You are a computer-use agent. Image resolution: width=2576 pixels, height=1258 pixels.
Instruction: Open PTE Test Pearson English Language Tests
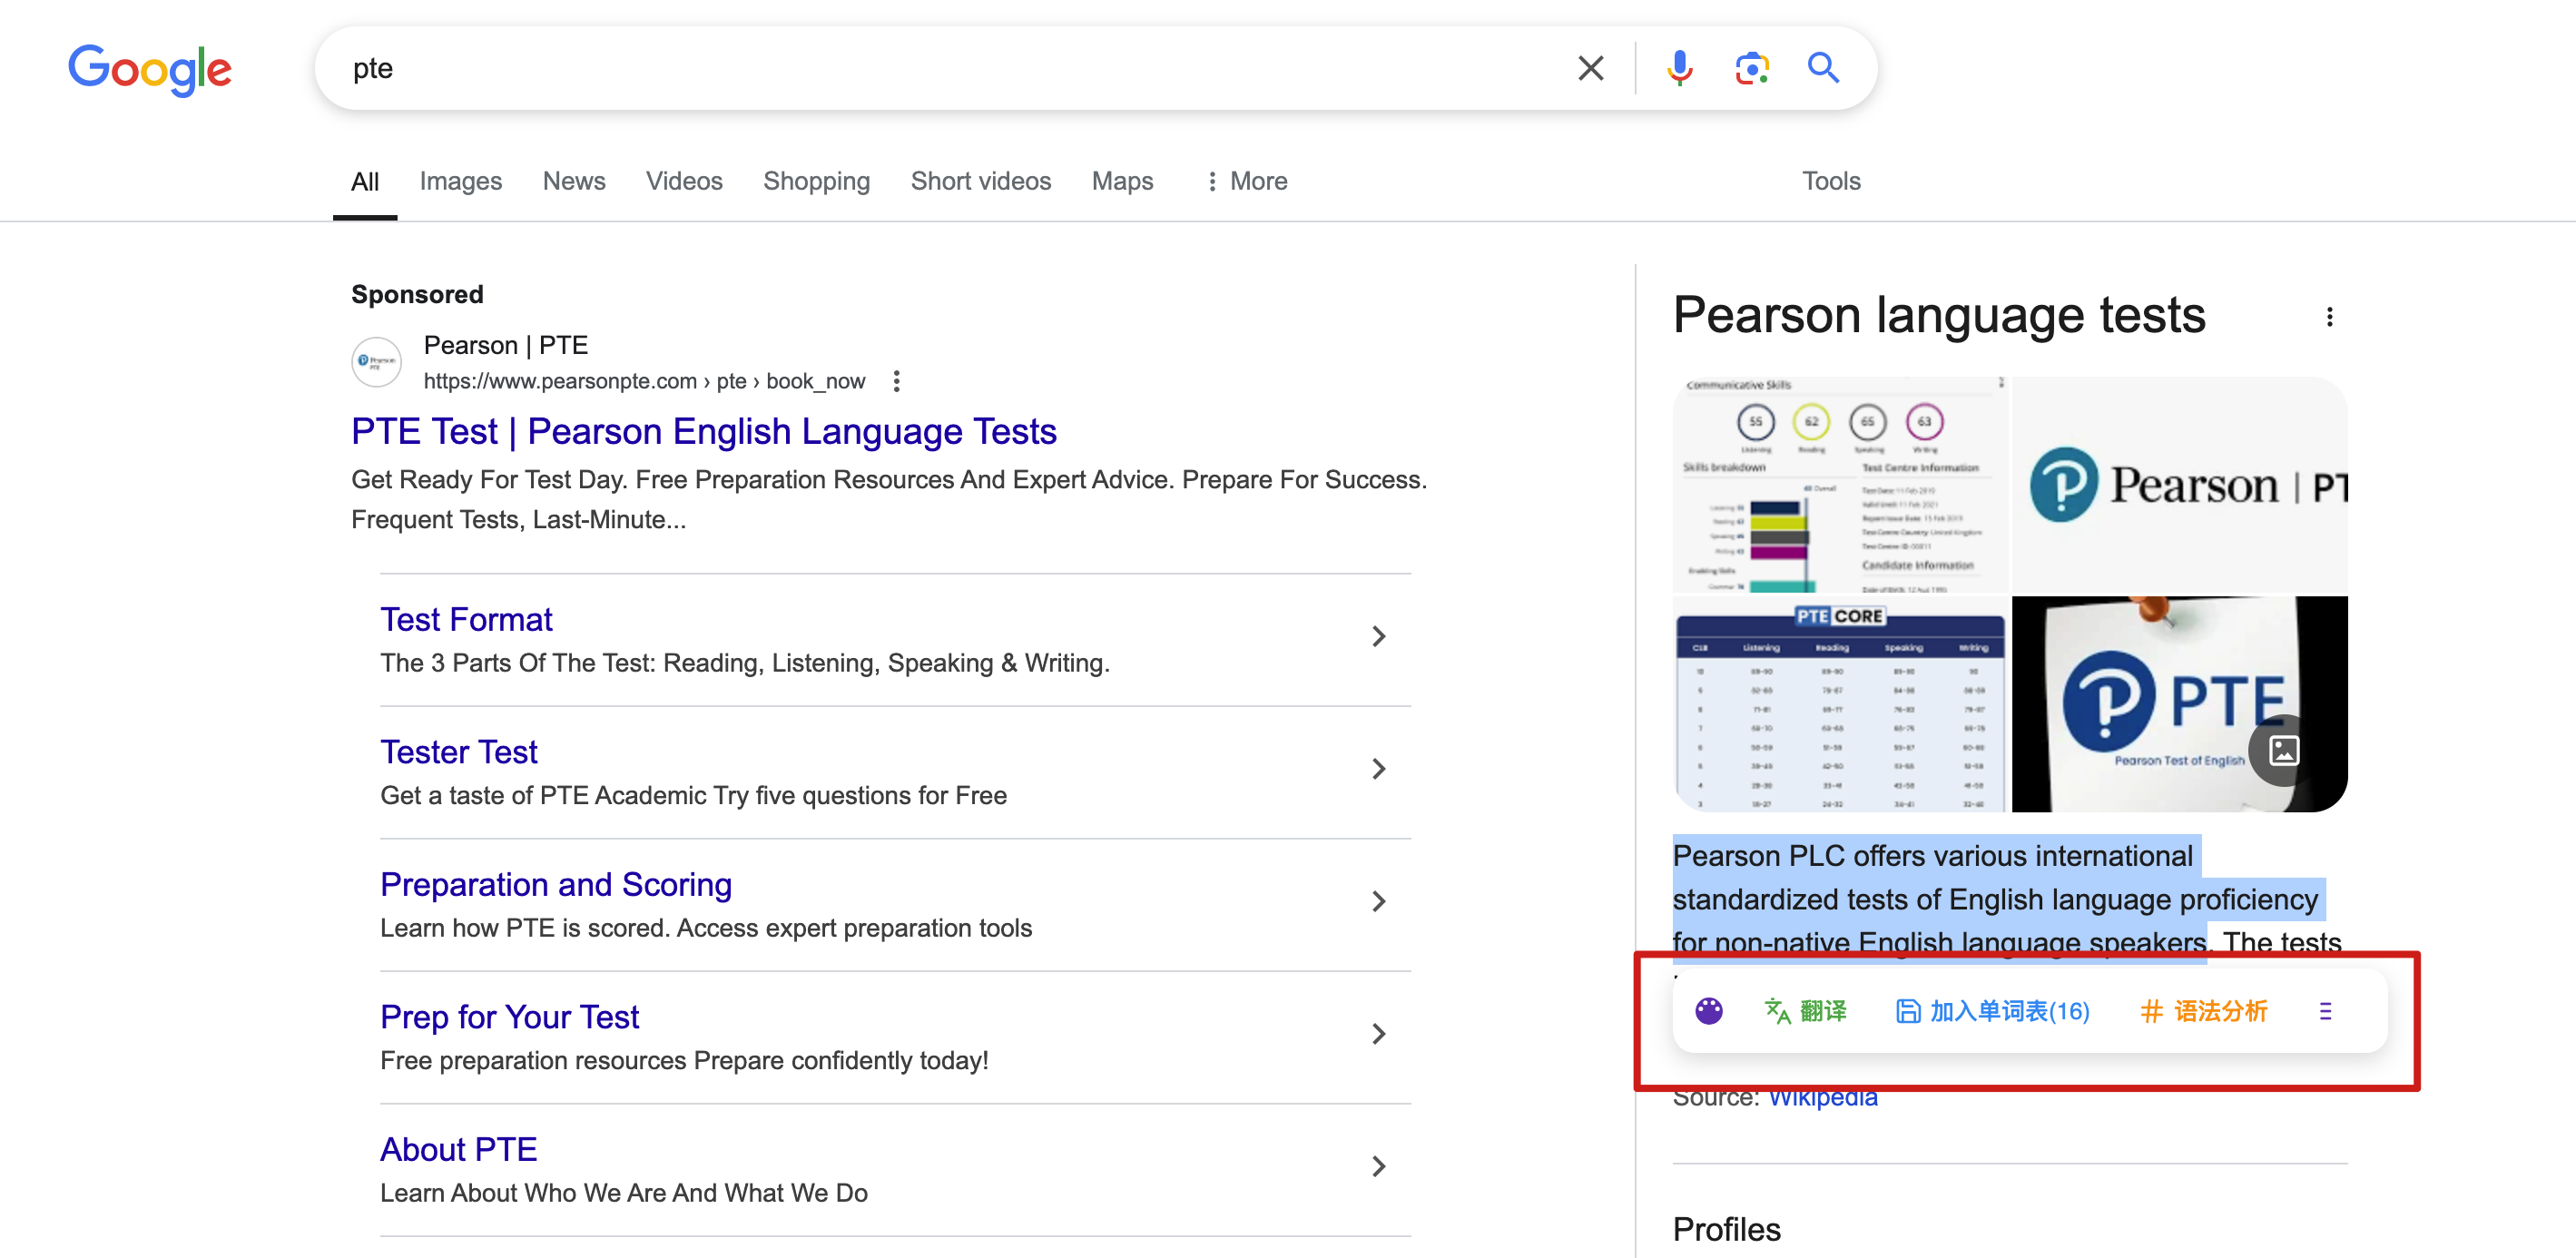[x=703, y=431]
